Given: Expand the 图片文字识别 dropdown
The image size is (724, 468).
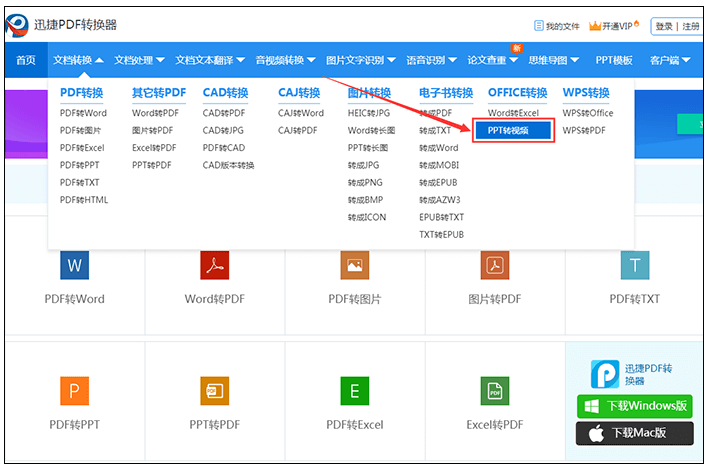Looking at the screenshot, I should coord(361,60).
